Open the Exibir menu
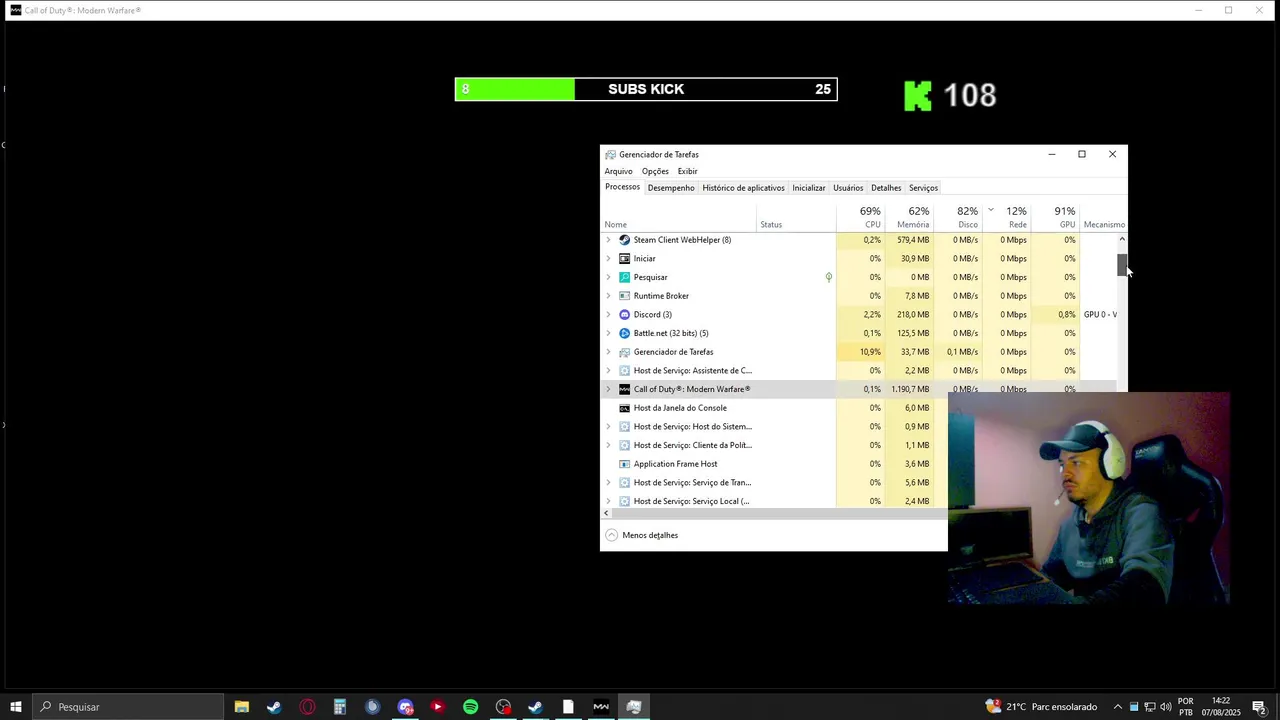The image size is (1280, 720). (687, 171)
